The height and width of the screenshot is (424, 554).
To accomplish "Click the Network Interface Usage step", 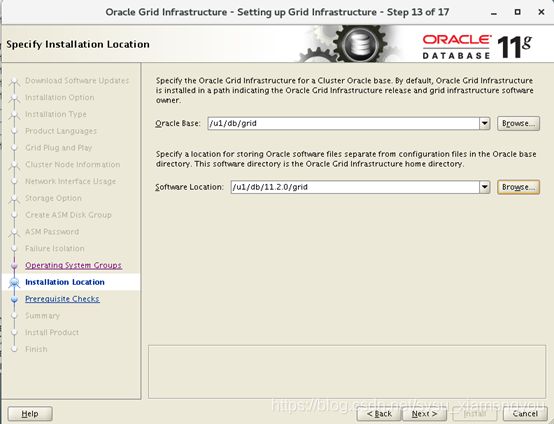I will pyautogui.click(x=70, y=181).
